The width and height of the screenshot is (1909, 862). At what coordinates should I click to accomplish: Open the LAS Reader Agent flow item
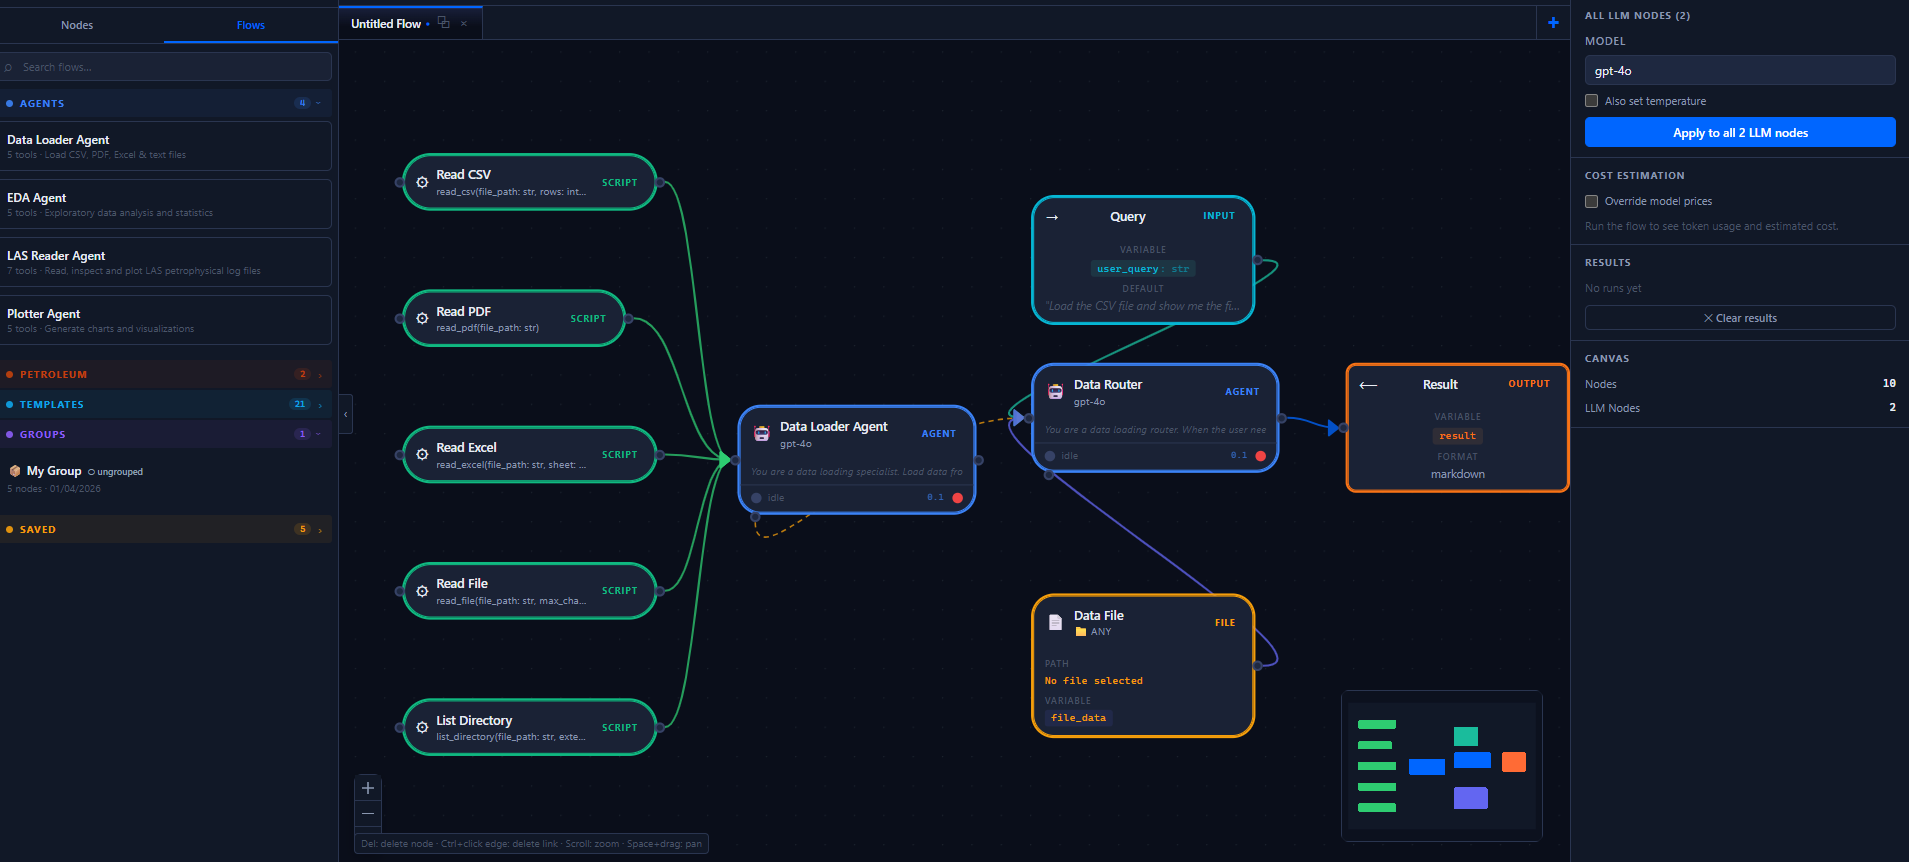pyautogui.click(x=165, y=263)
